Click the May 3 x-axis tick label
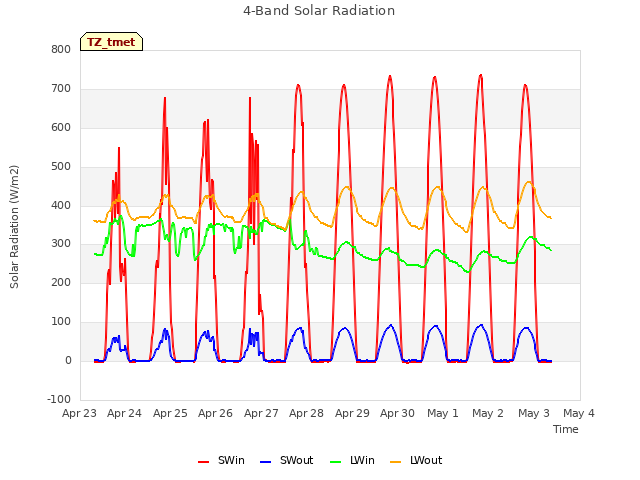Viewport: 640px width, 480px height. pos(534,413)
